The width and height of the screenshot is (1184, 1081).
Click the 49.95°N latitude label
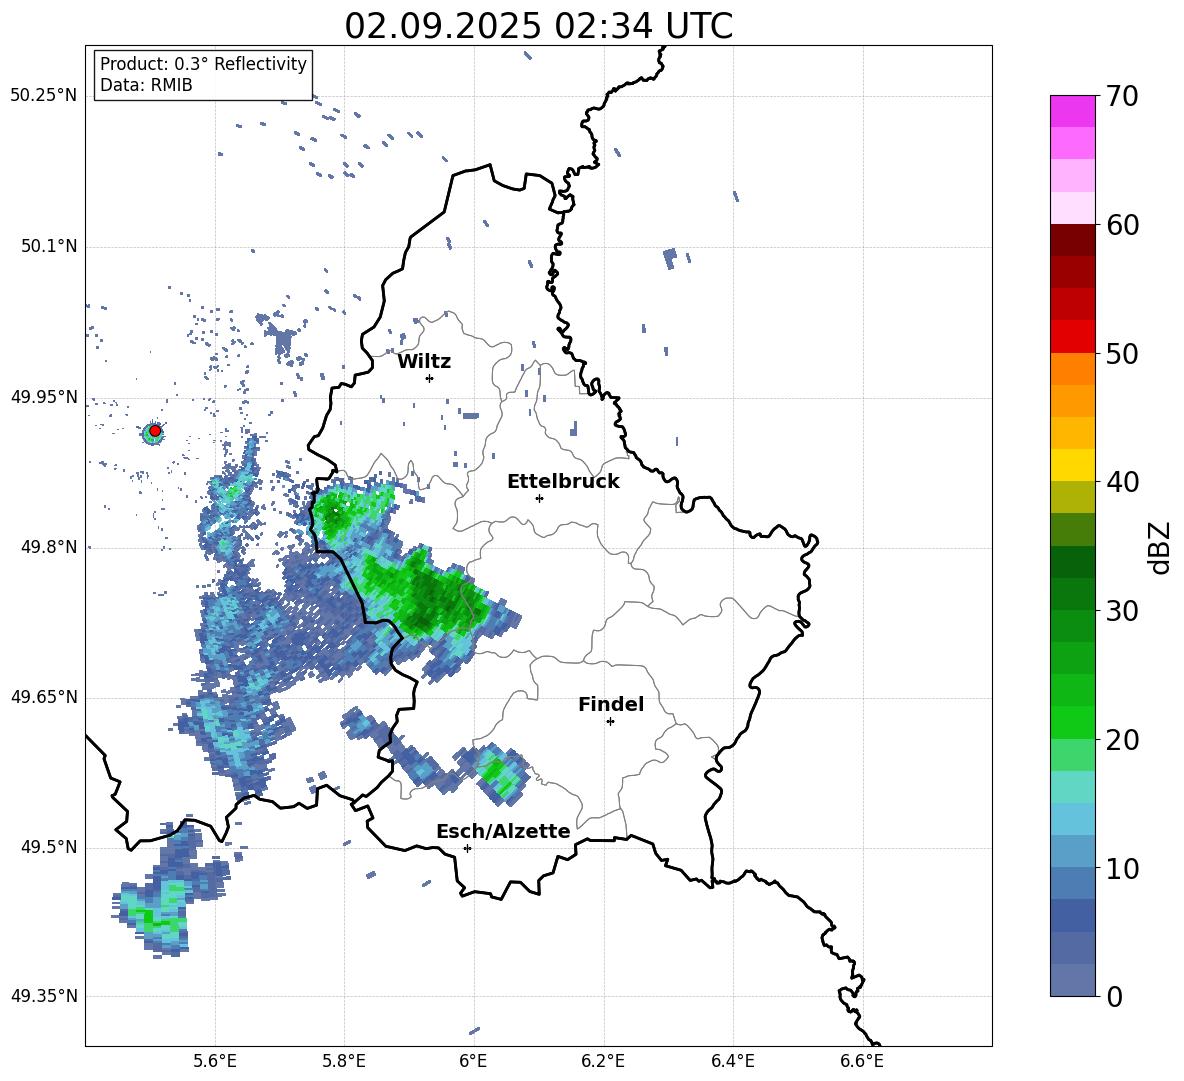click(x=44, y=397)
